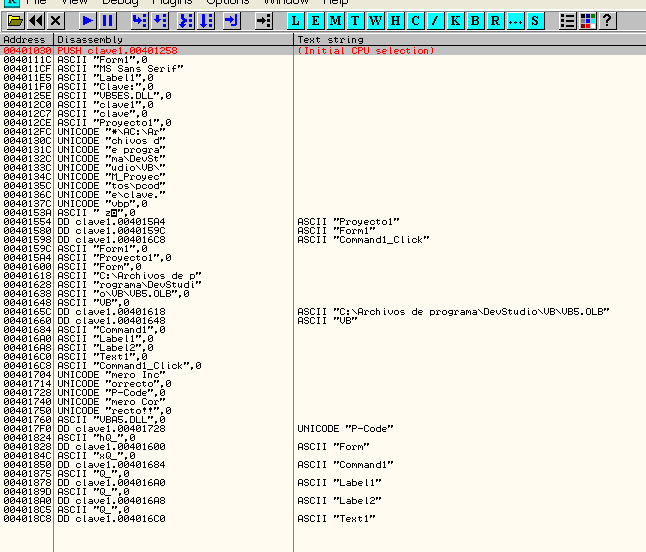
Task: Open the Appearance colors grid icon
Action: click(587, 20)
